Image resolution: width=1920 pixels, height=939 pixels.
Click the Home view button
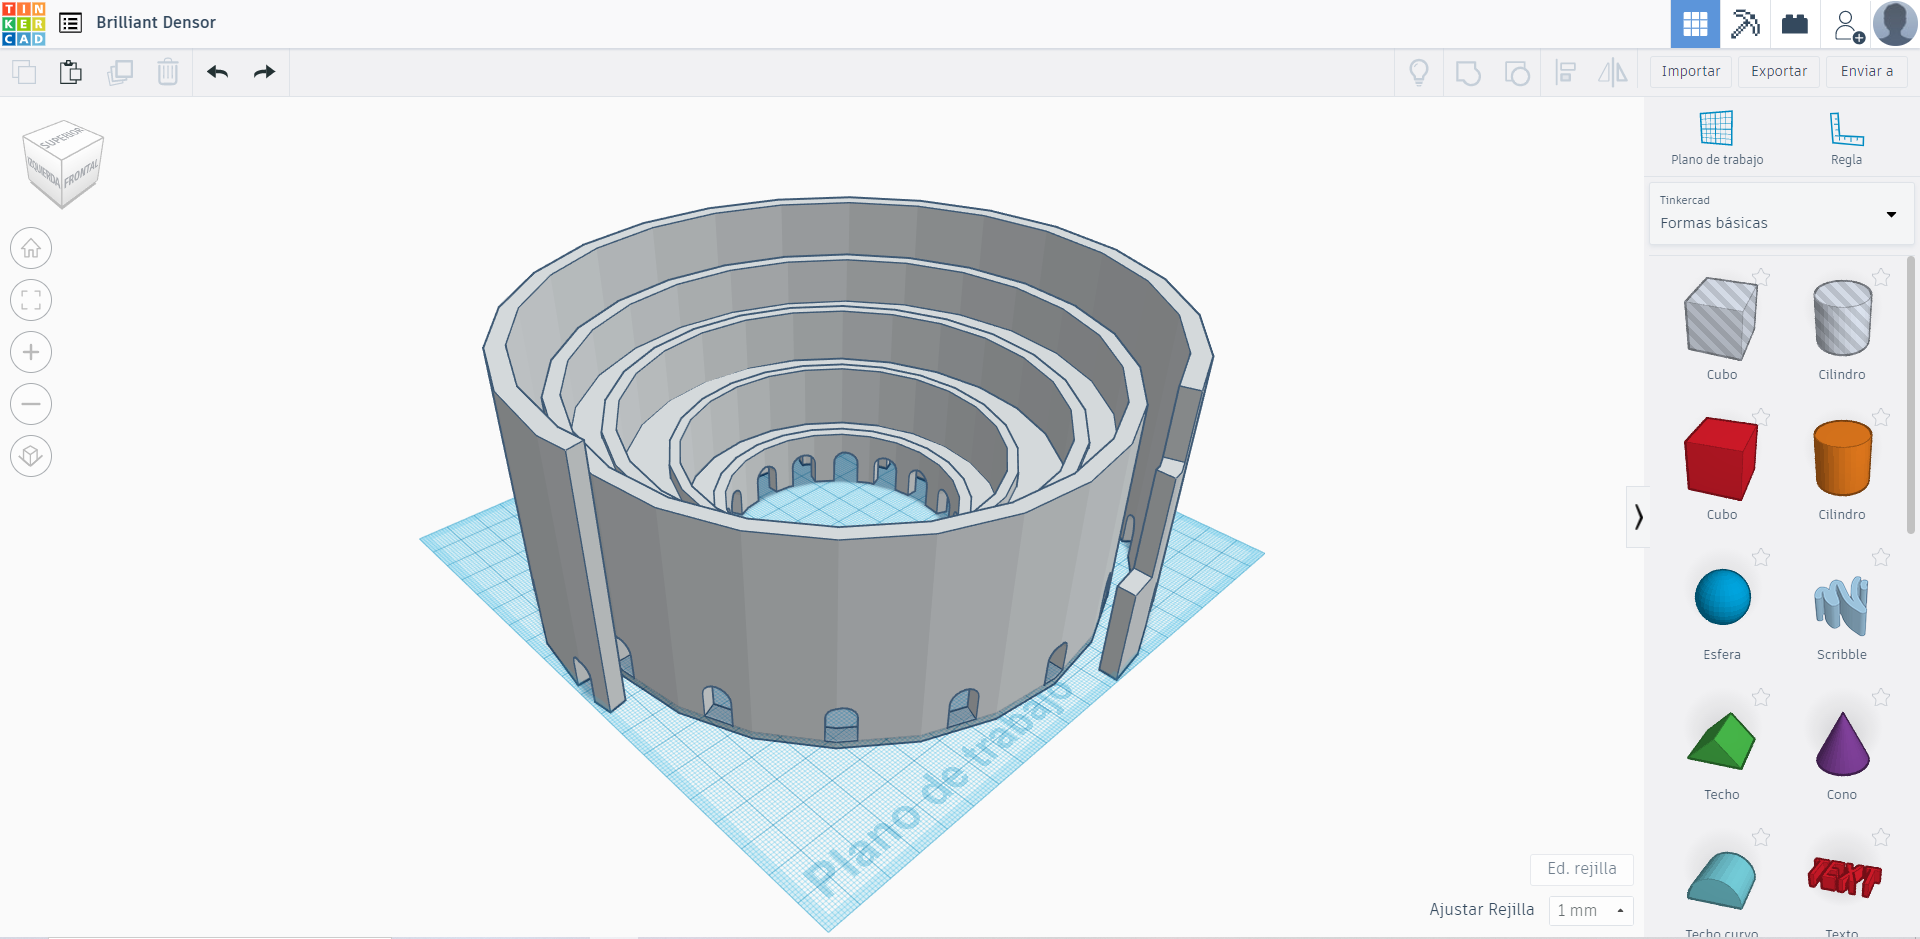(31, 248)
